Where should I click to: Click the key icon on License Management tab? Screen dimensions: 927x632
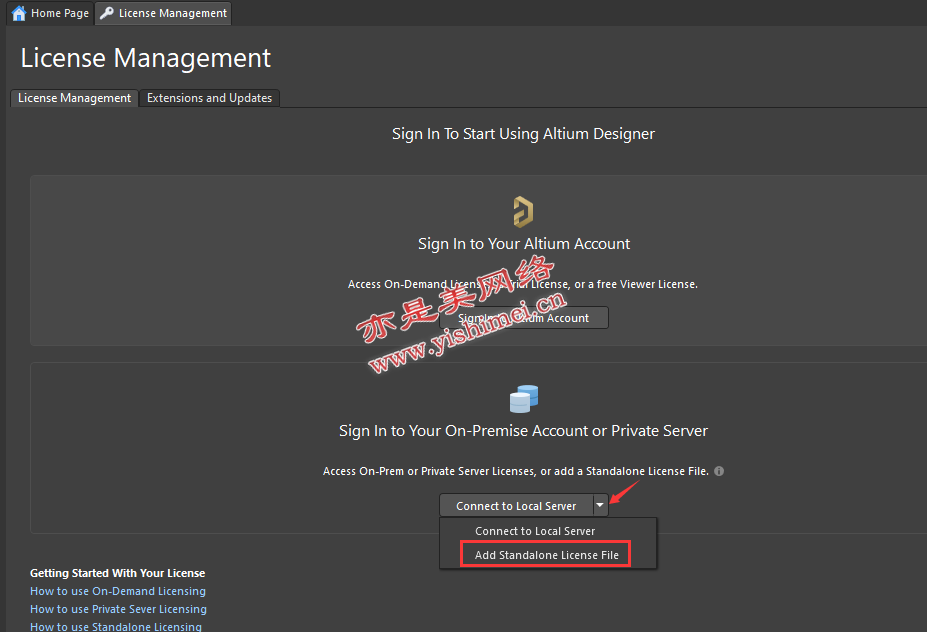tap(107, 13)
